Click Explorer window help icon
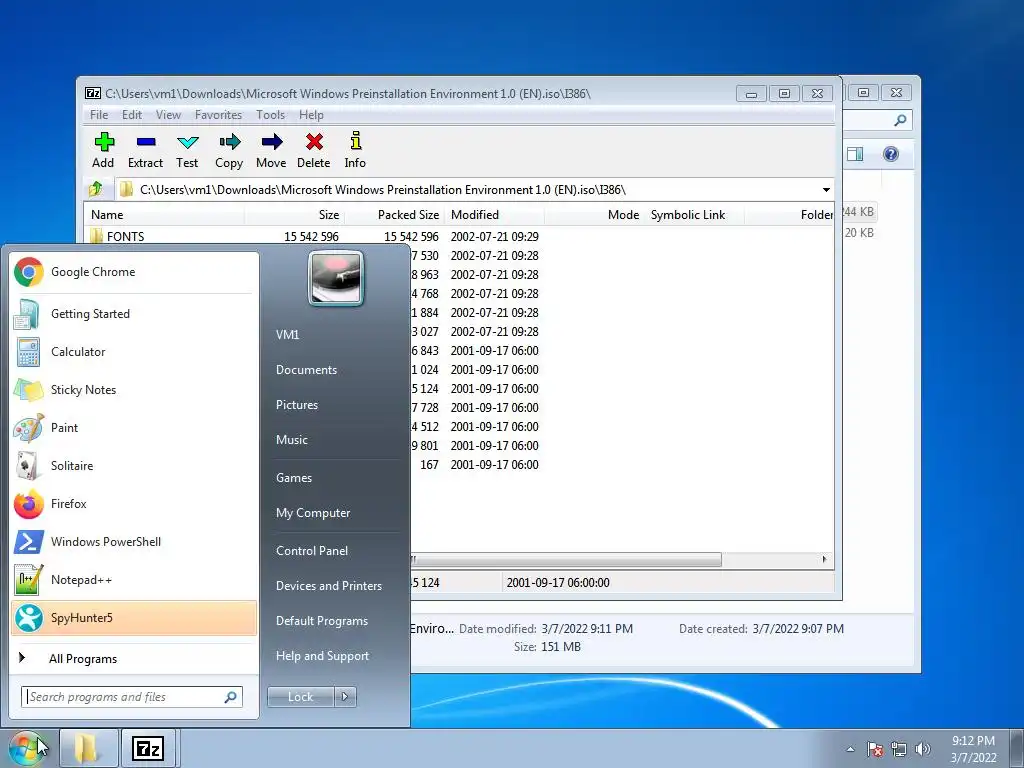Screen dimensions: 1024x768 pos(891,154)
